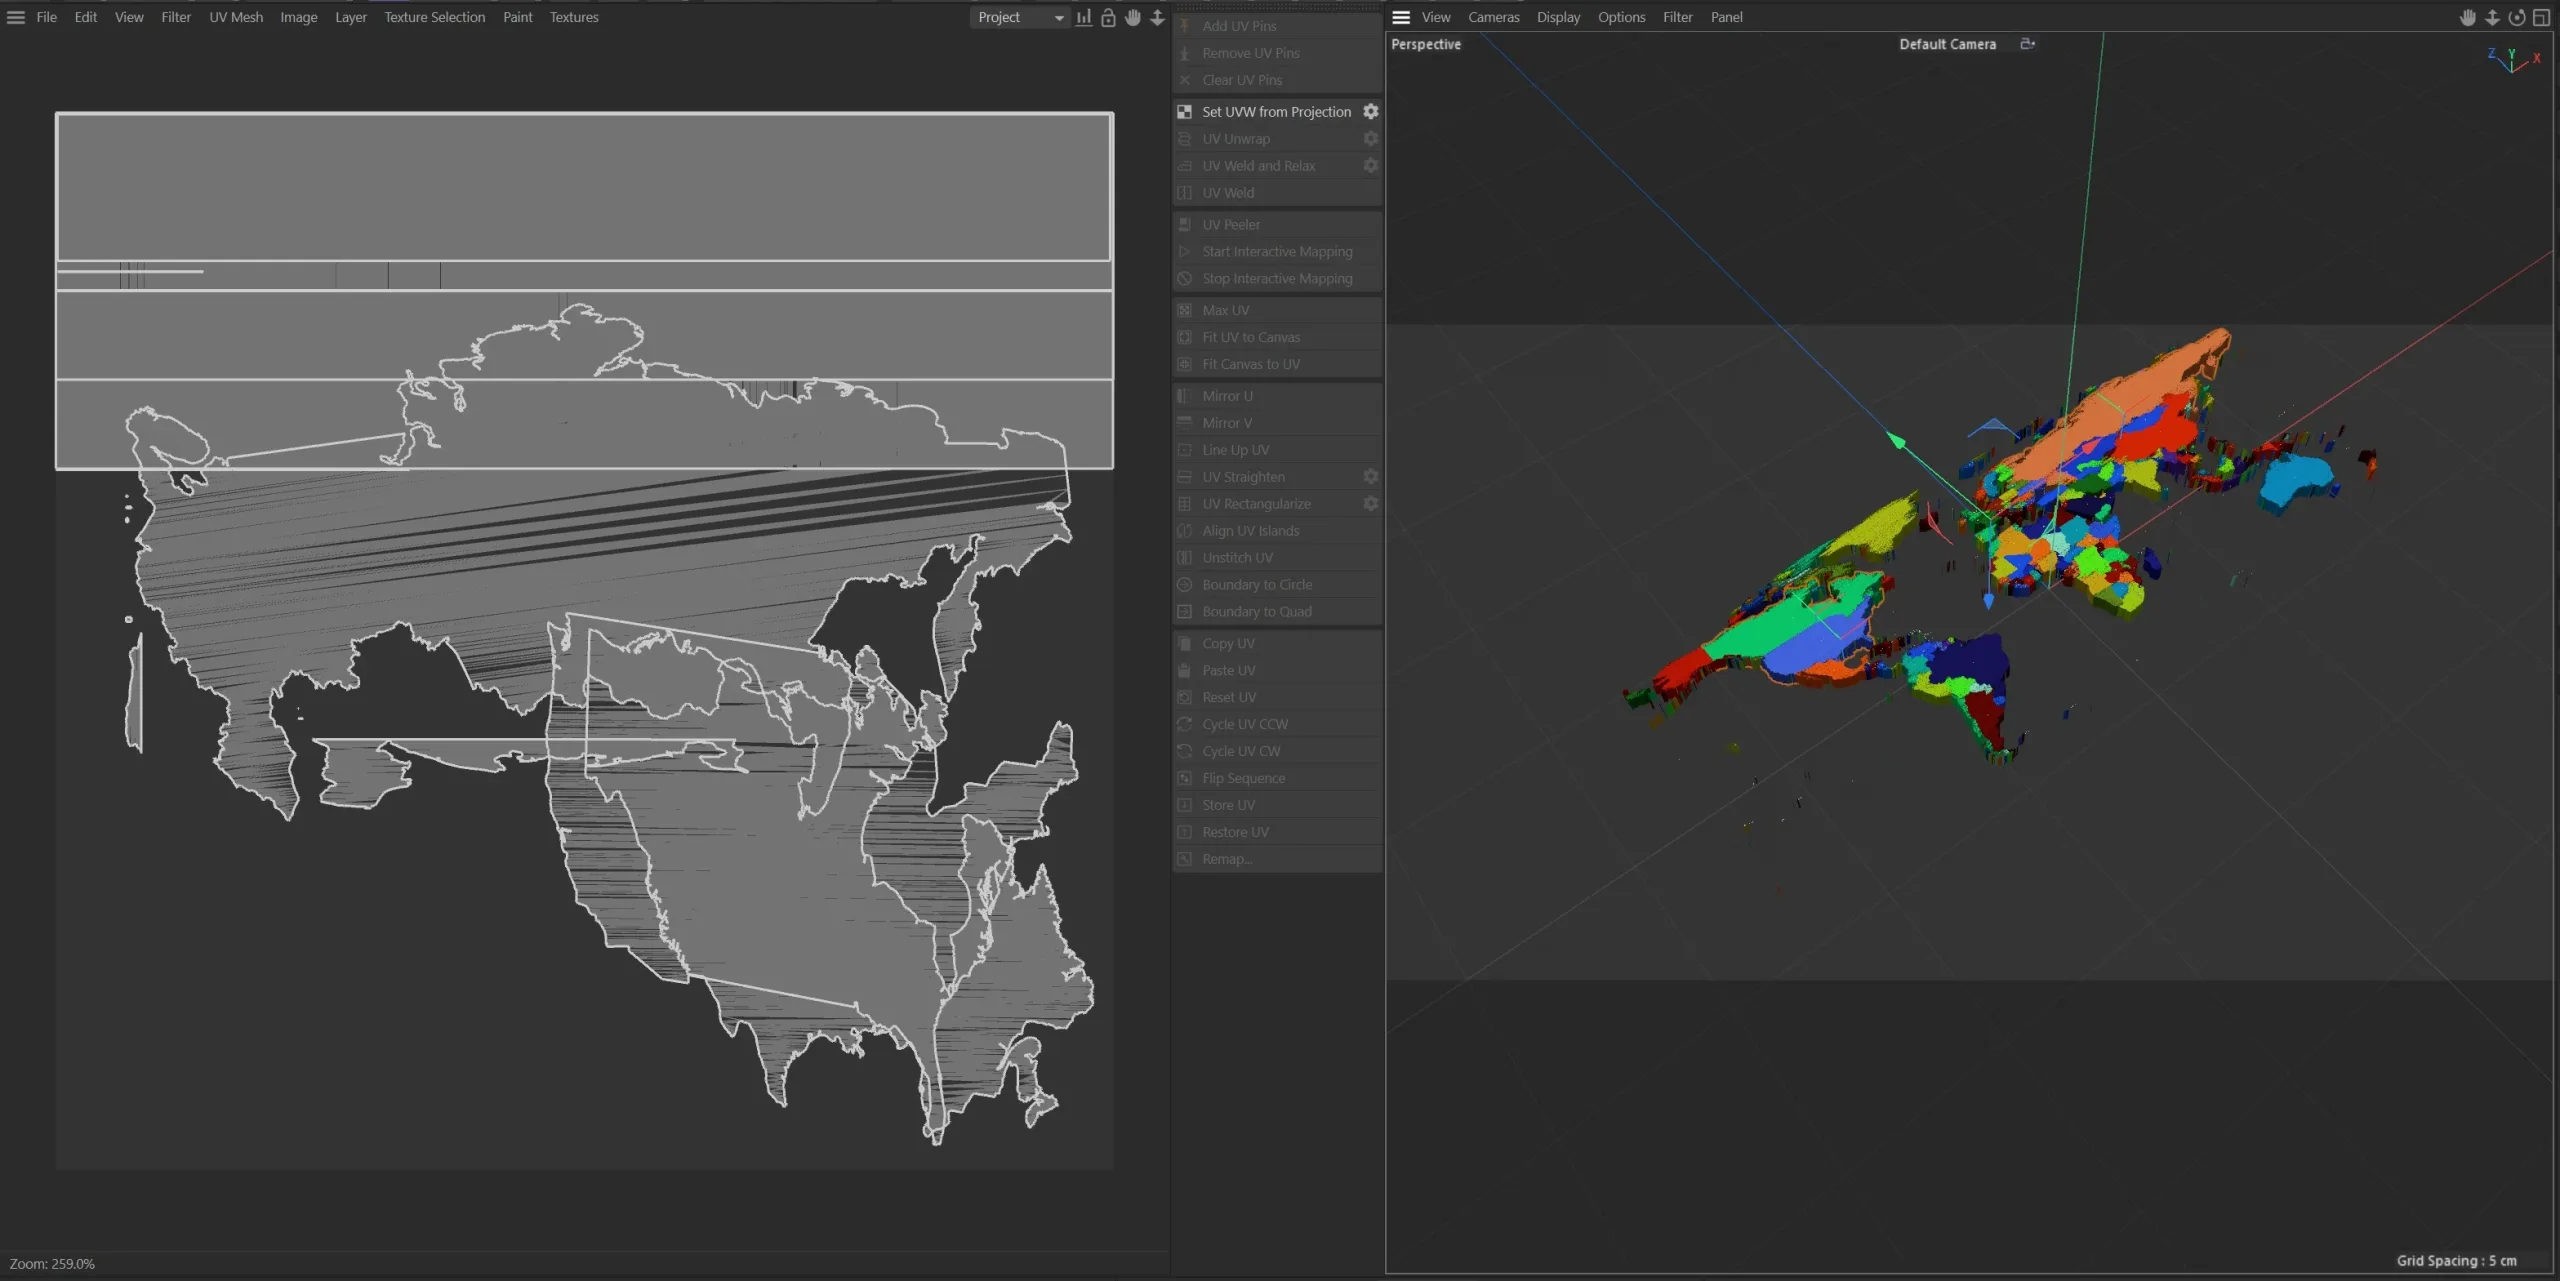Click the Zoom arrows icon in viewport toolbar
Screen dimensions: 2560x1281
[2492, 17]
